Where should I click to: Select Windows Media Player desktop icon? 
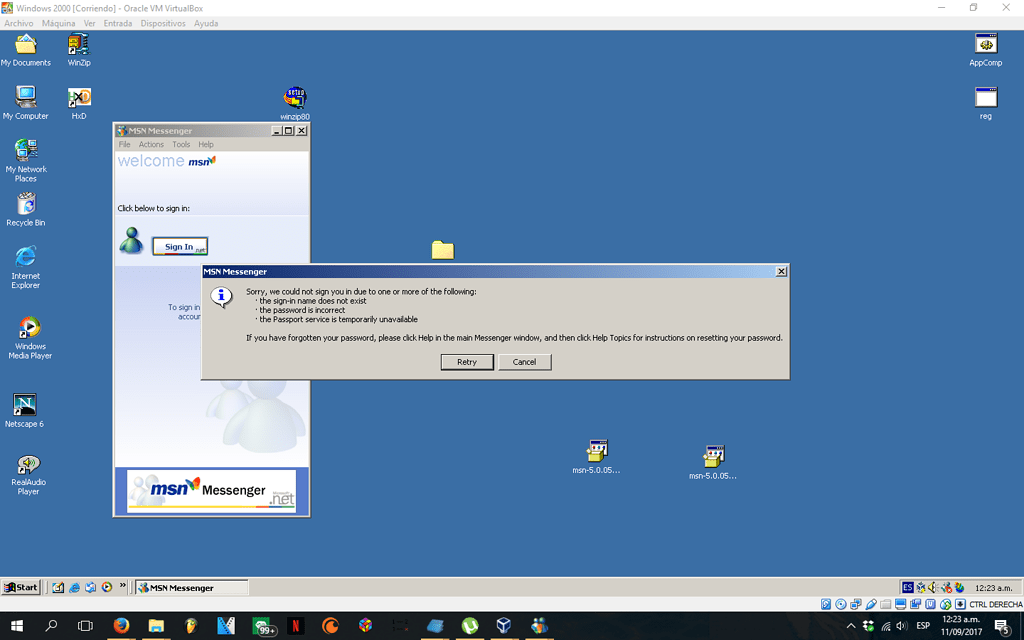[x=30, y=338]
